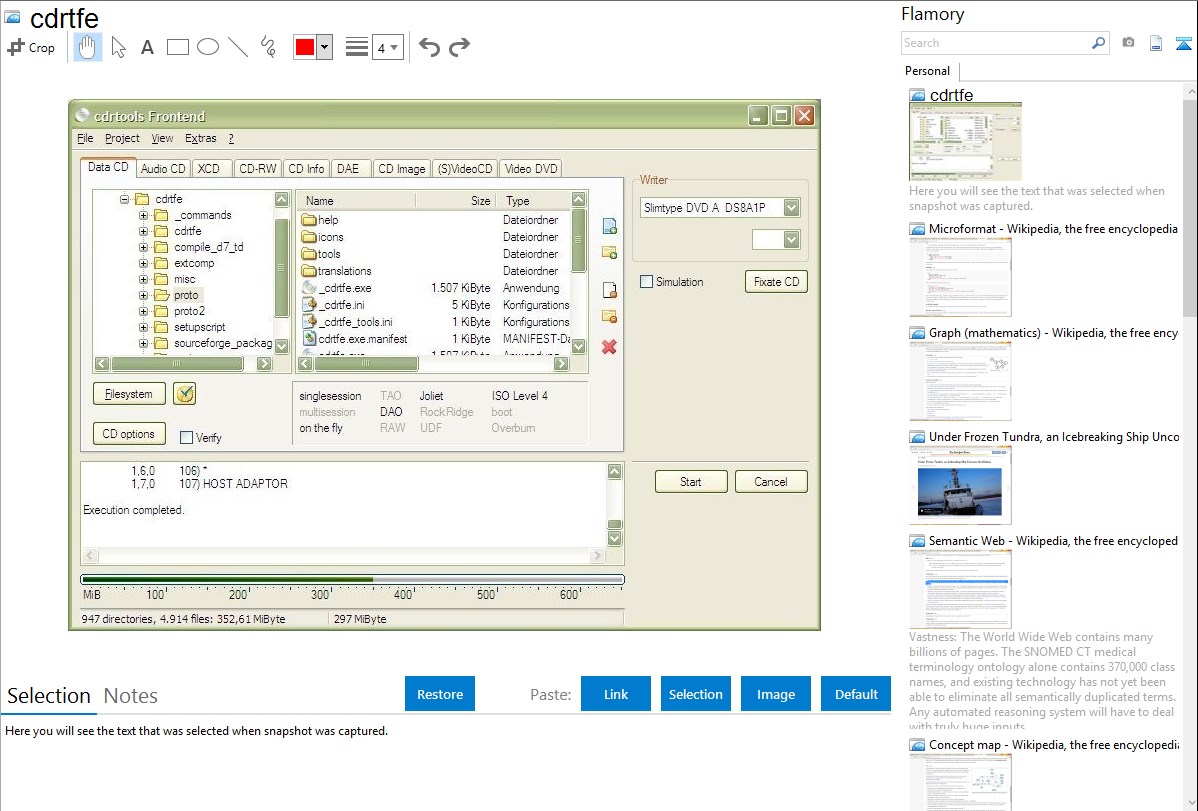Choose the straight line tool

point(238,47)
